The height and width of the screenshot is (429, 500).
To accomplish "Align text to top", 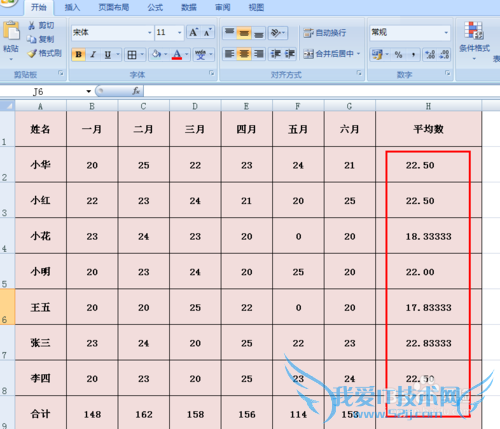I will click(x=229, y=33).
